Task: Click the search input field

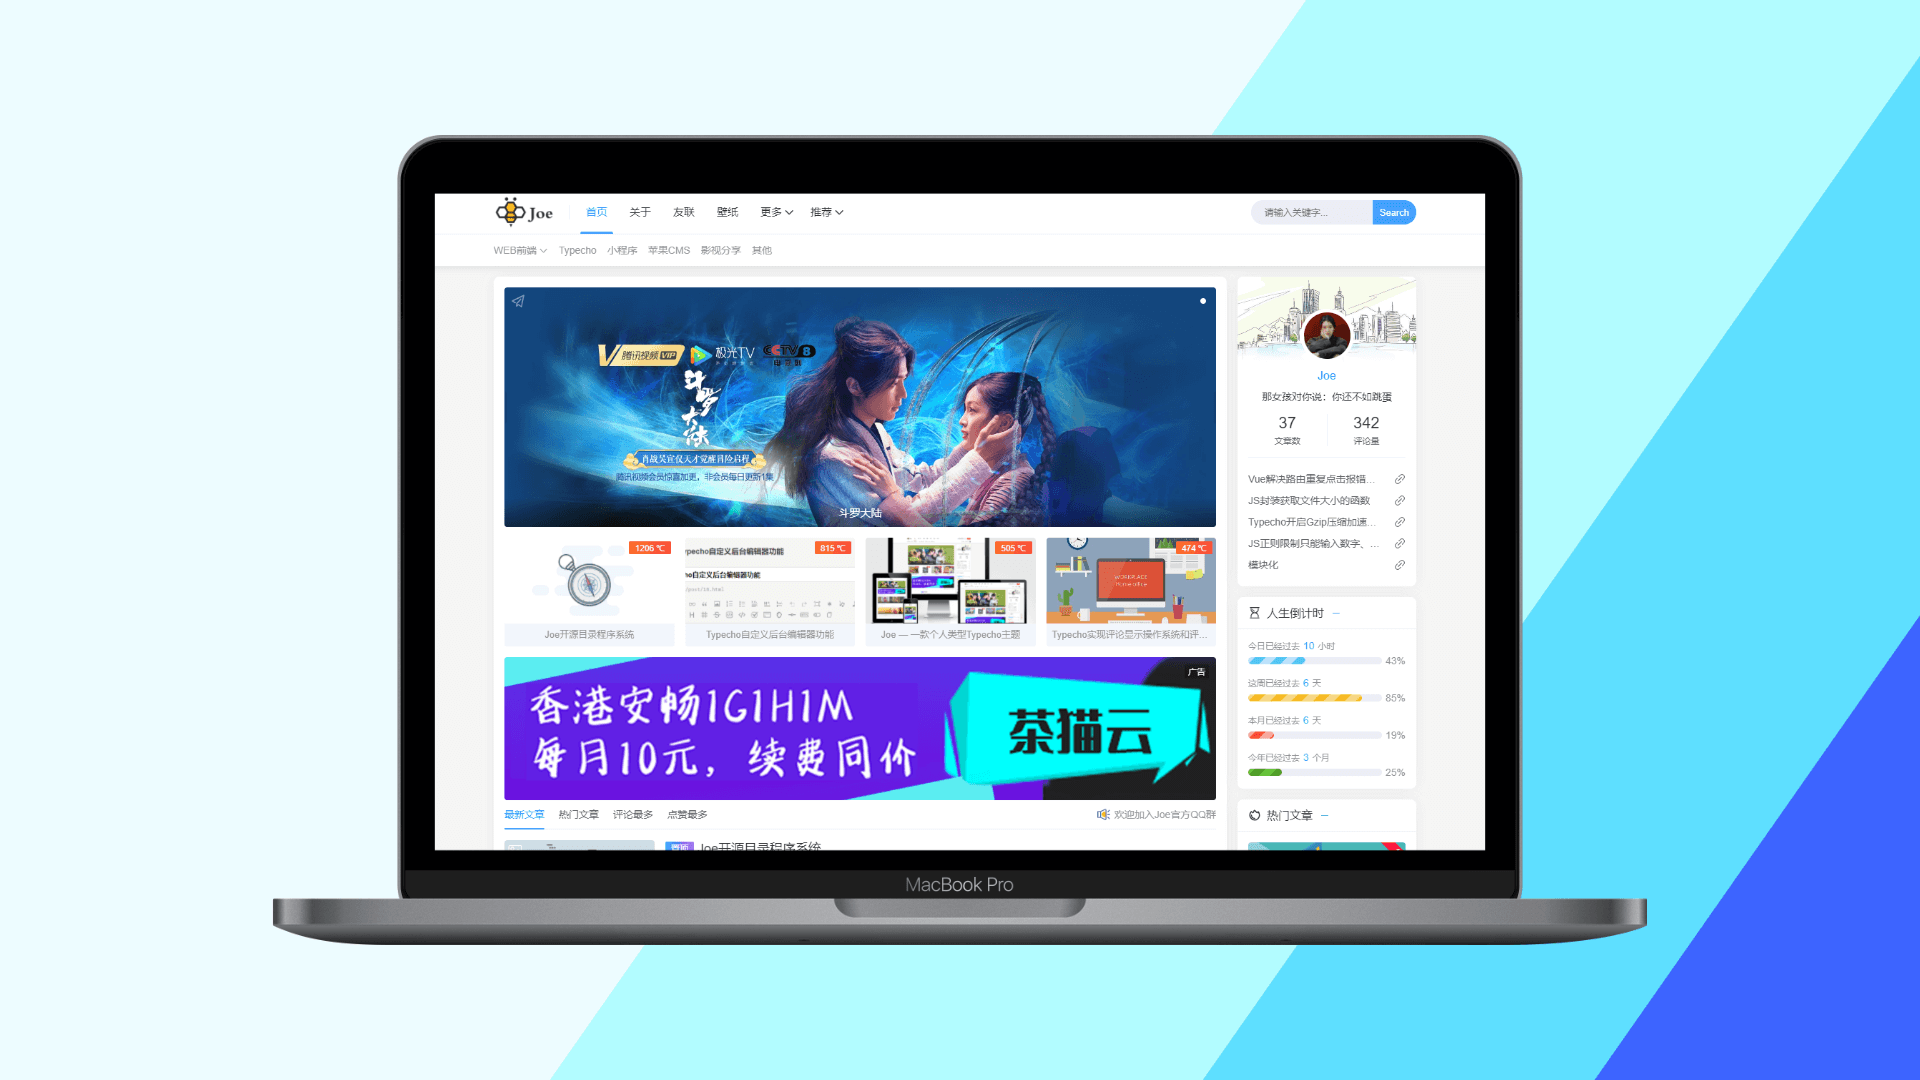Action: click(x=1313, y=212)
